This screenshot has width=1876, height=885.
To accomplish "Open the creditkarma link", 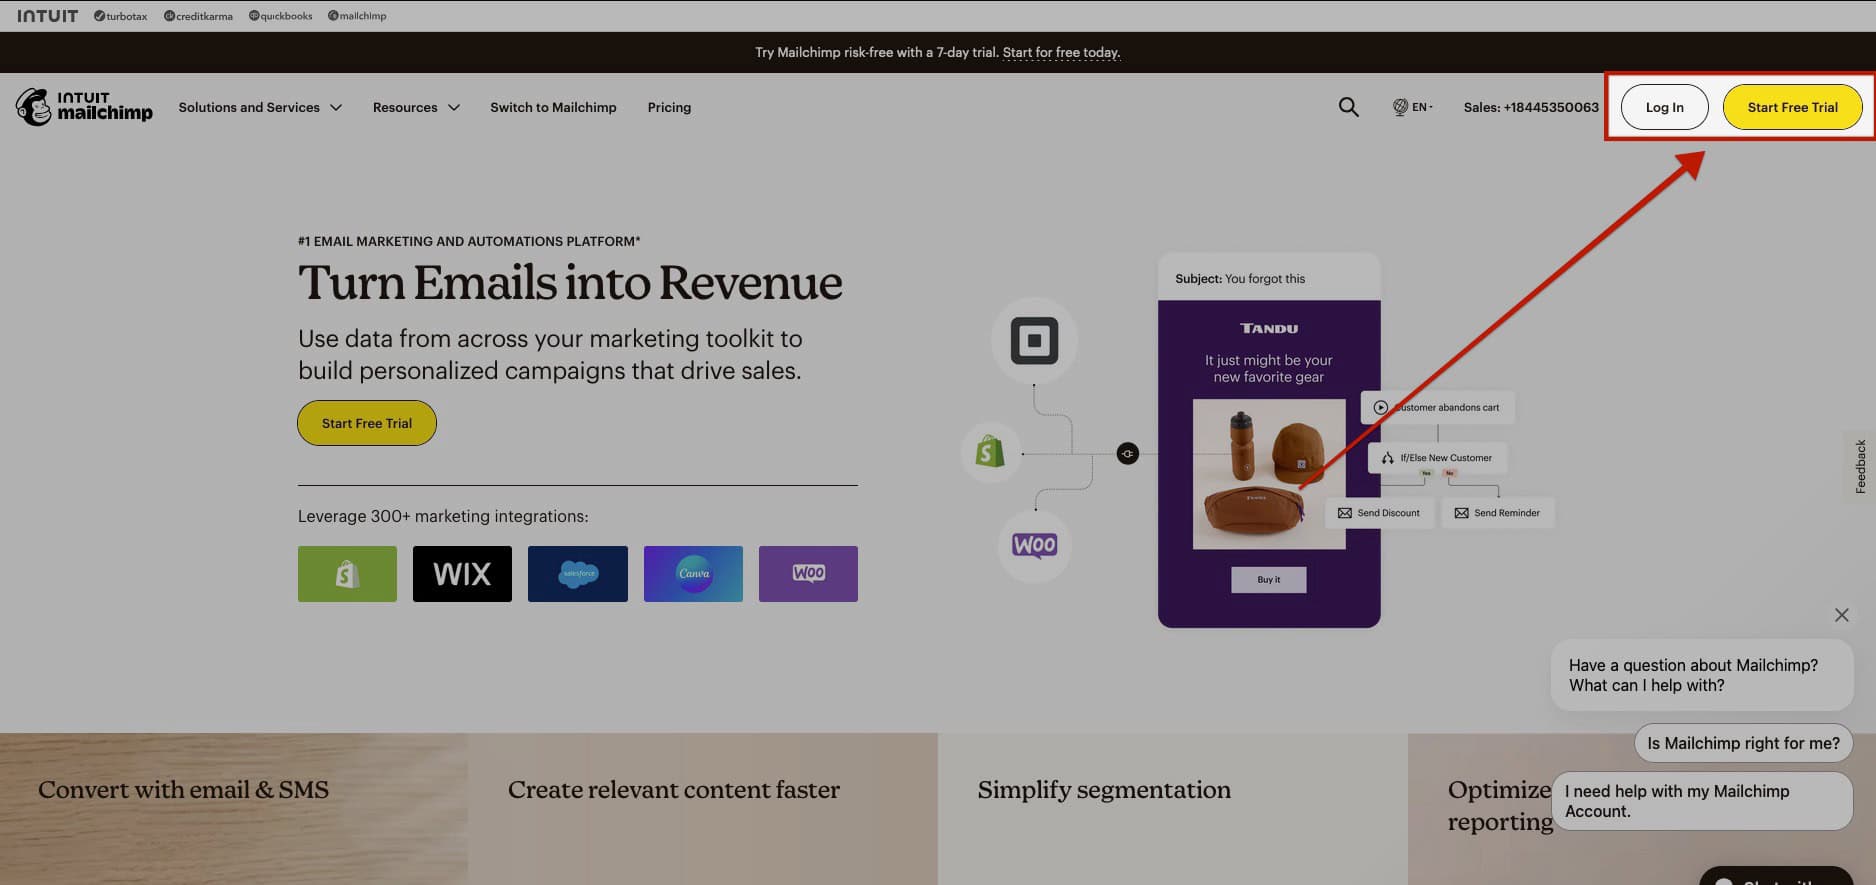I will pos(198,16).
